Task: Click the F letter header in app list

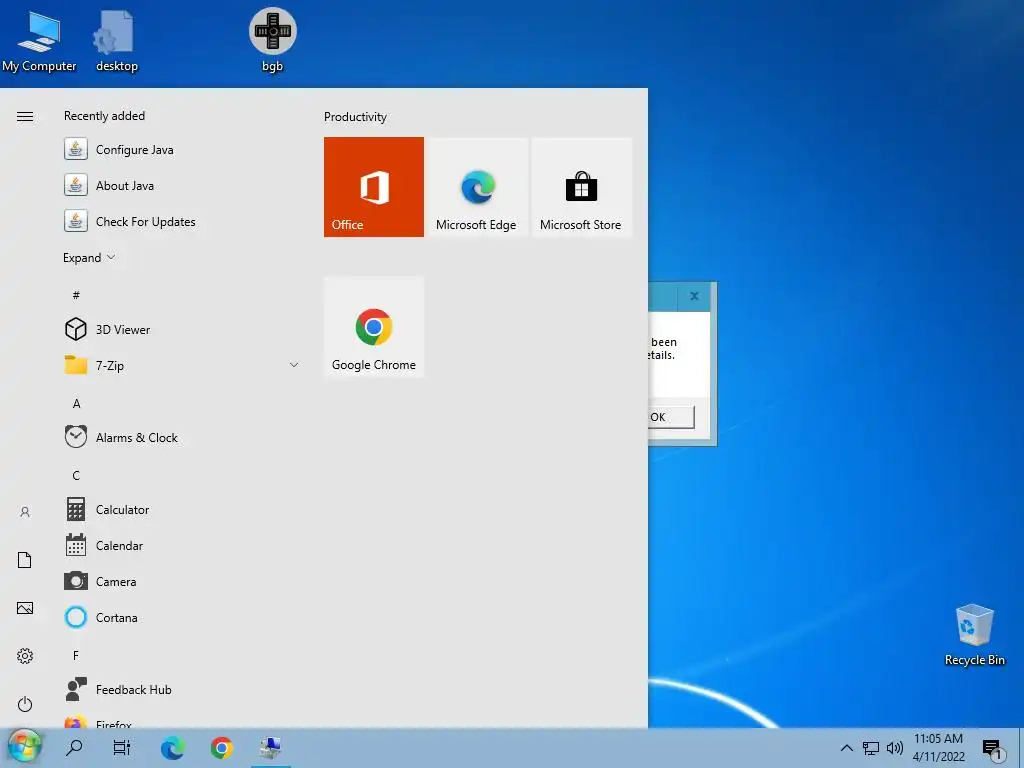Action: coord(76,655)
